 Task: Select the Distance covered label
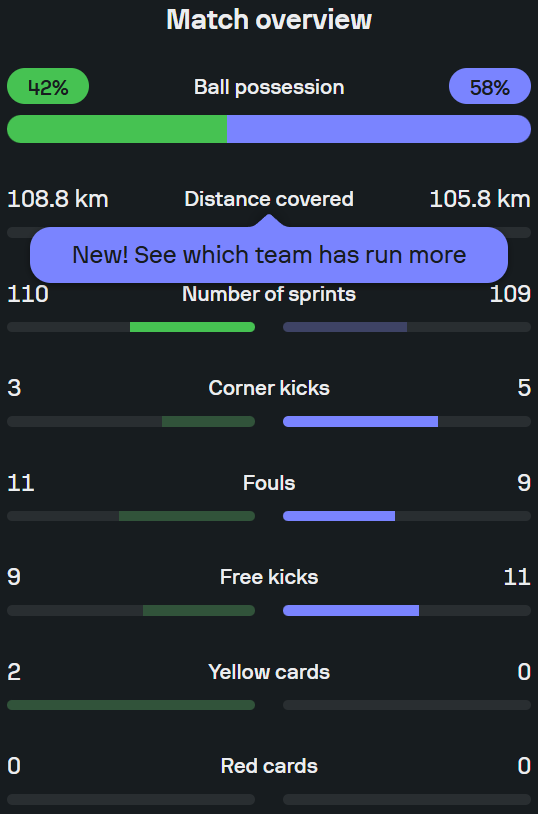[269, 199]
